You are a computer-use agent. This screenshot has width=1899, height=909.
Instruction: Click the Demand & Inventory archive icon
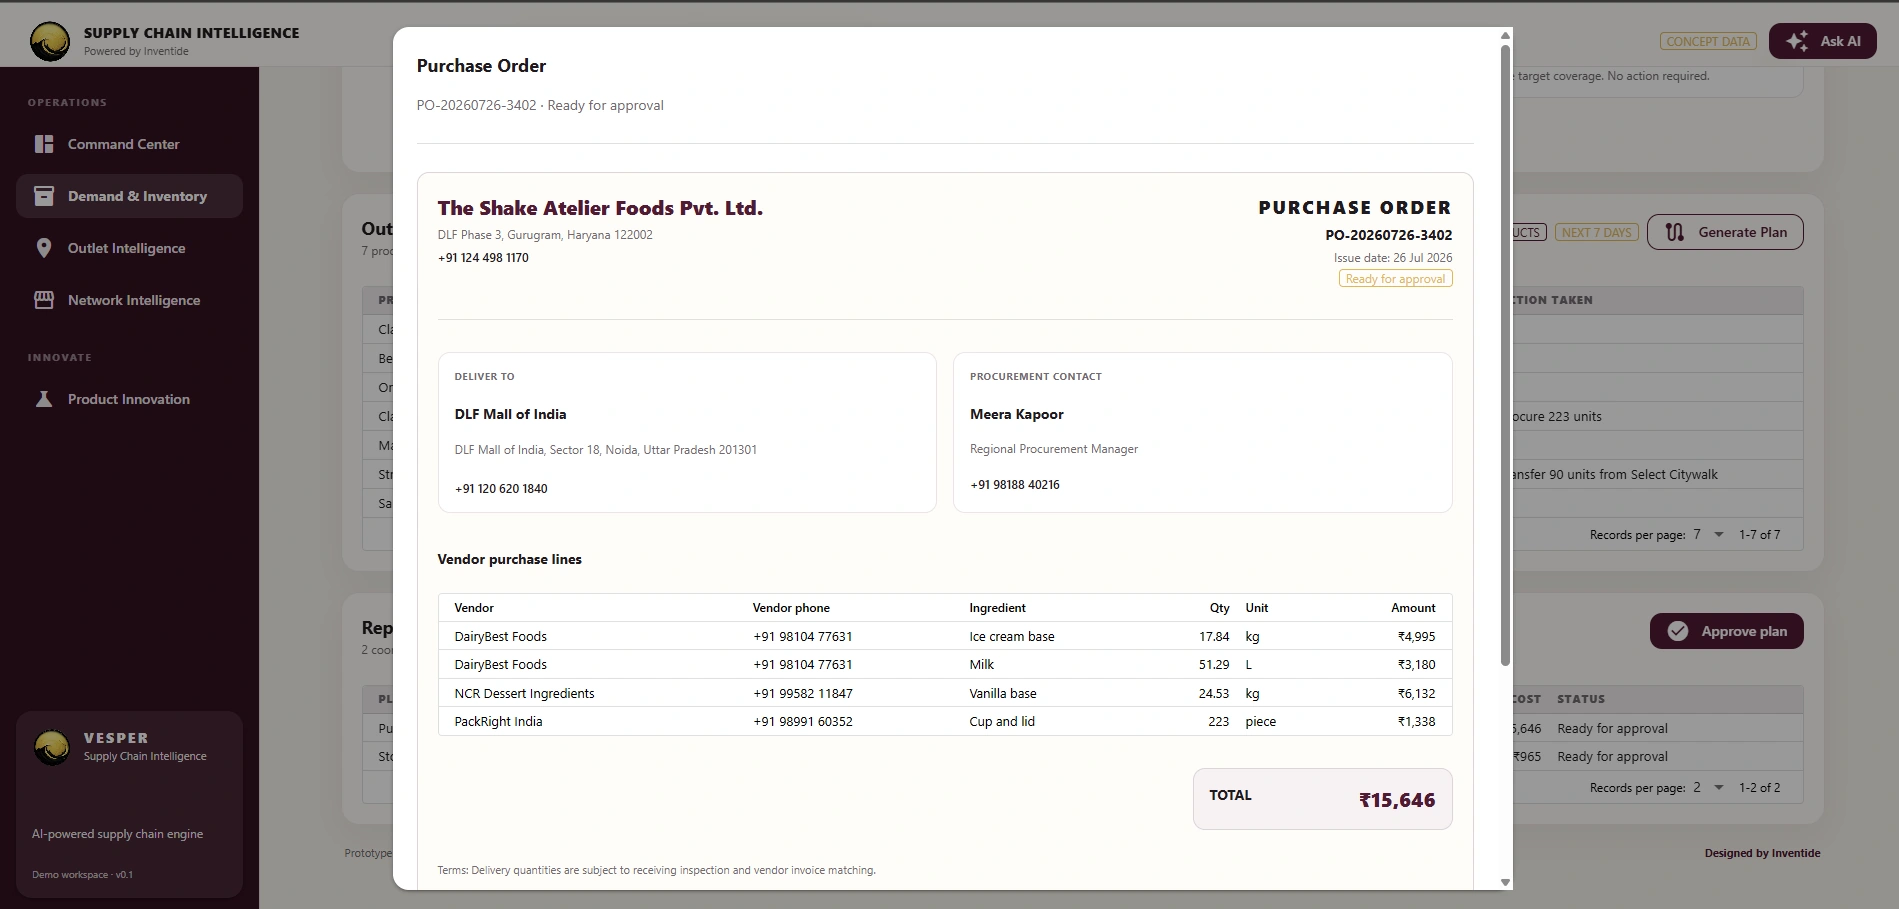click(x=44, y=196)
